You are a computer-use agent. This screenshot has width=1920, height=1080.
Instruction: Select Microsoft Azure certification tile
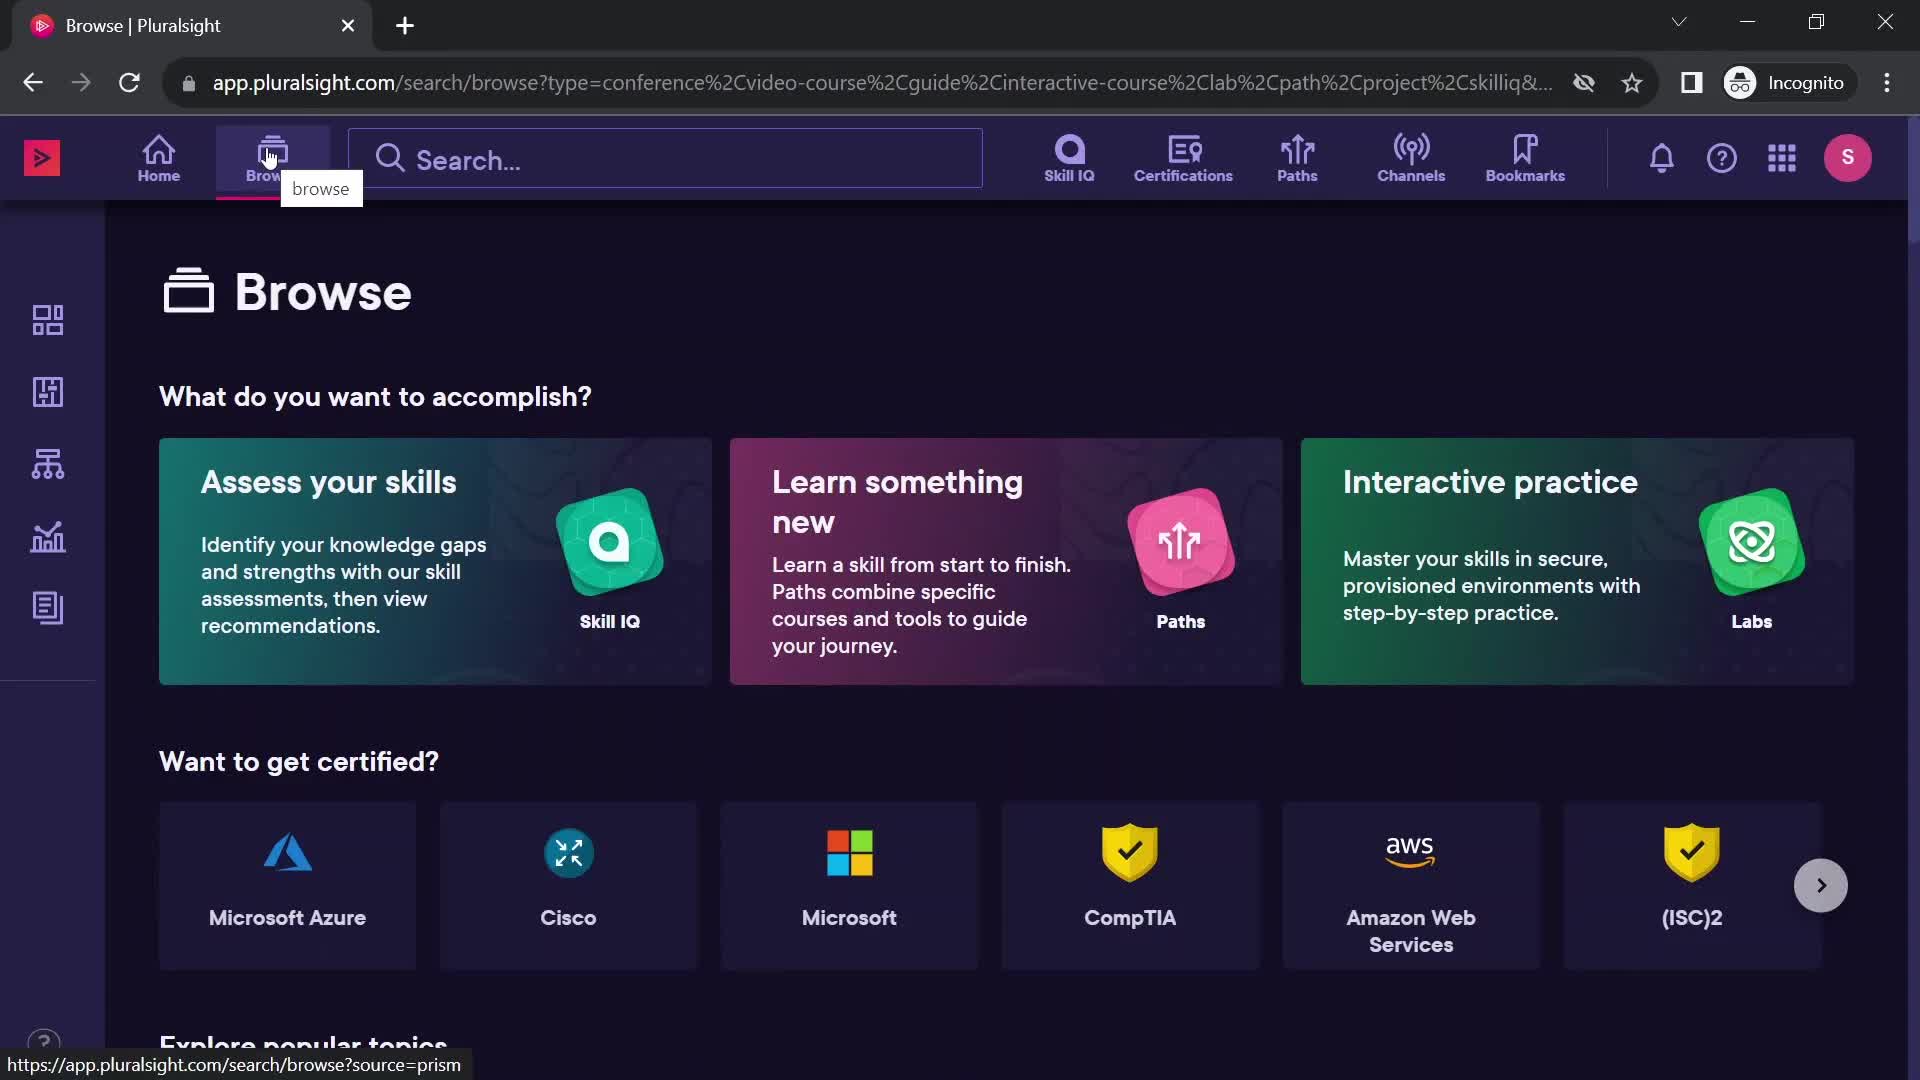pos(287,885)
